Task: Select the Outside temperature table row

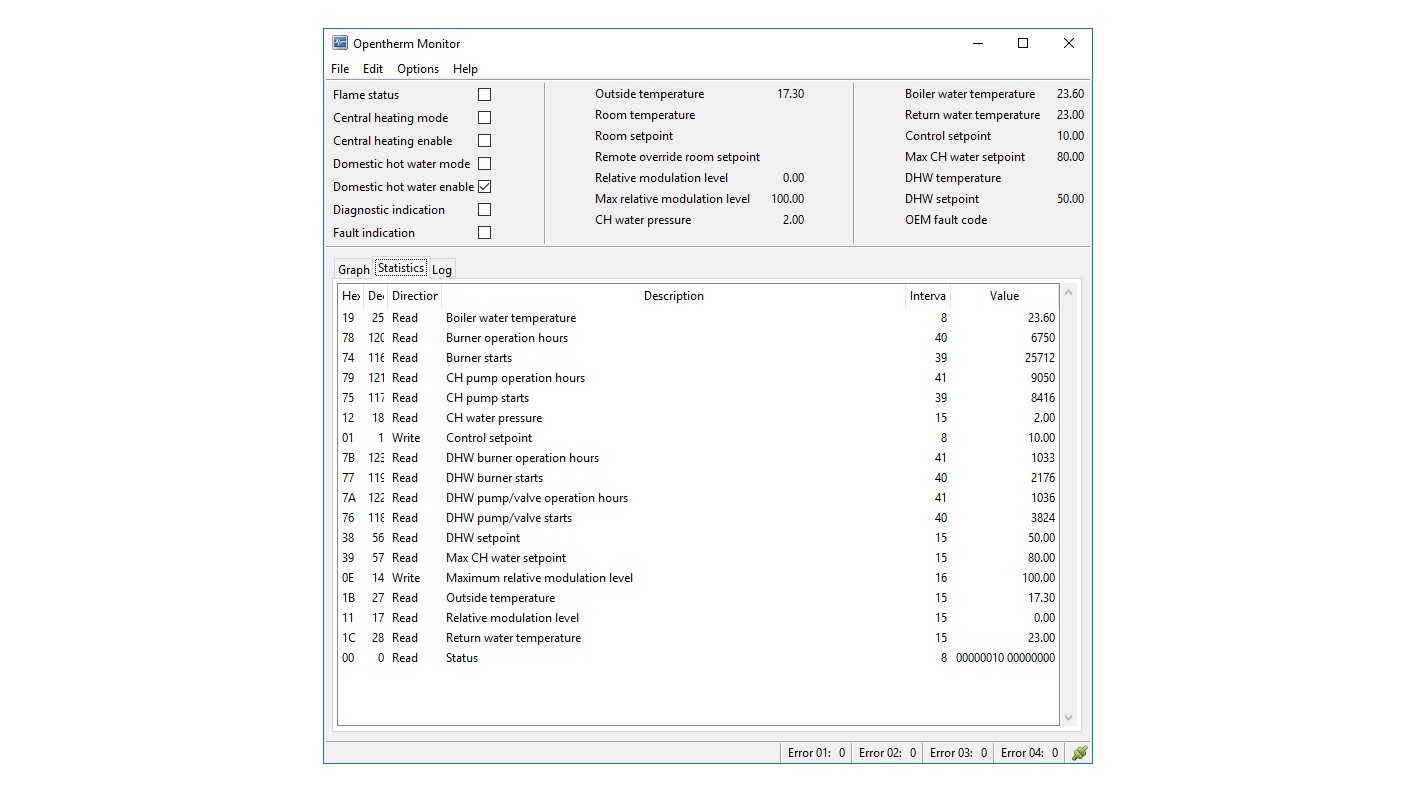Action: pos(698,598)
